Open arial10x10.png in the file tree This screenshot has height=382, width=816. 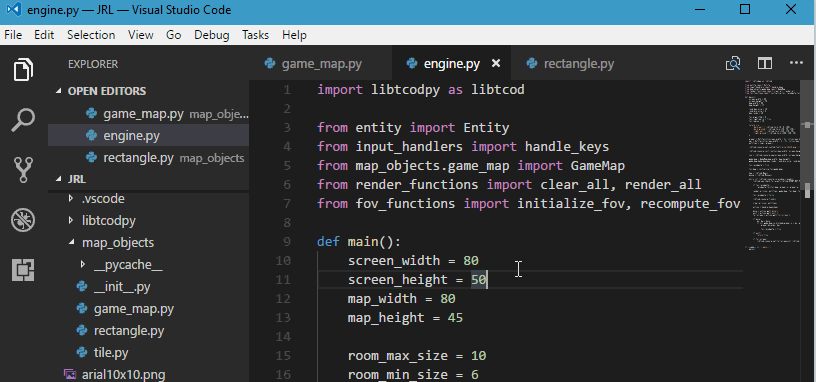(x=148, y=374)
